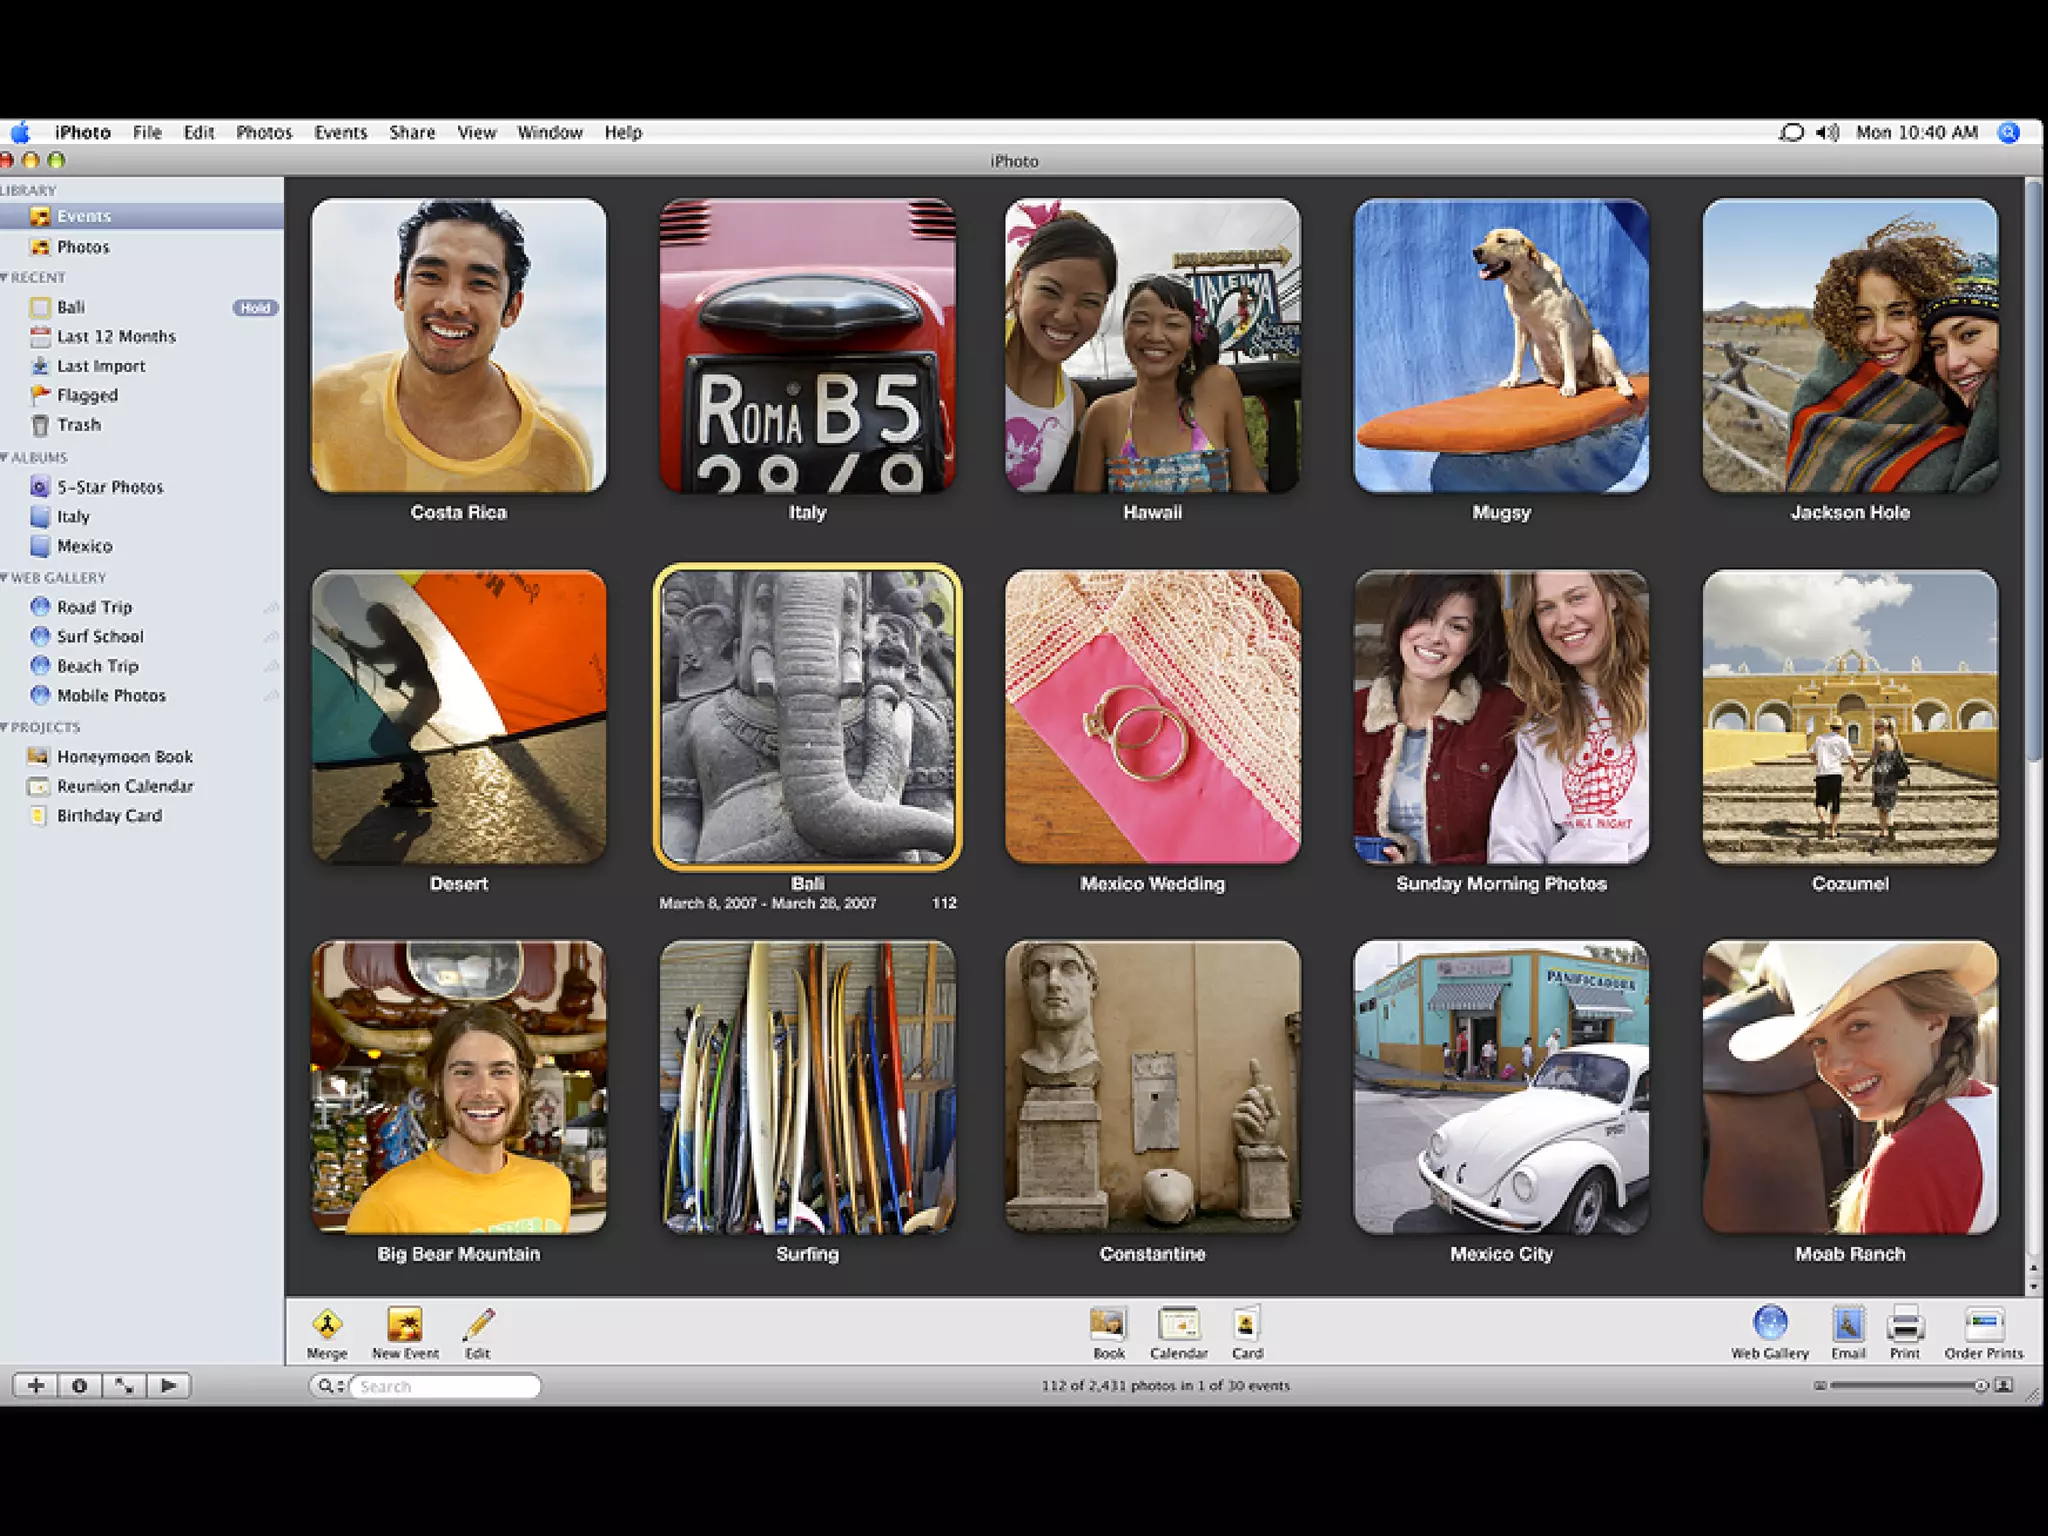This screenshot has height=1536, width=2048.
Task: Open the search options dropdown magnifier
Action: (328, 1386)
